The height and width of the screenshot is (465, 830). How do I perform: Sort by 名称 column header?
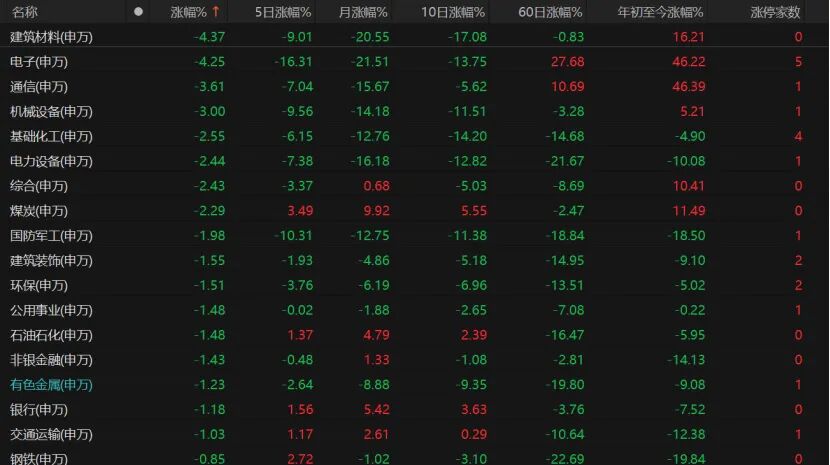point(24,12)
